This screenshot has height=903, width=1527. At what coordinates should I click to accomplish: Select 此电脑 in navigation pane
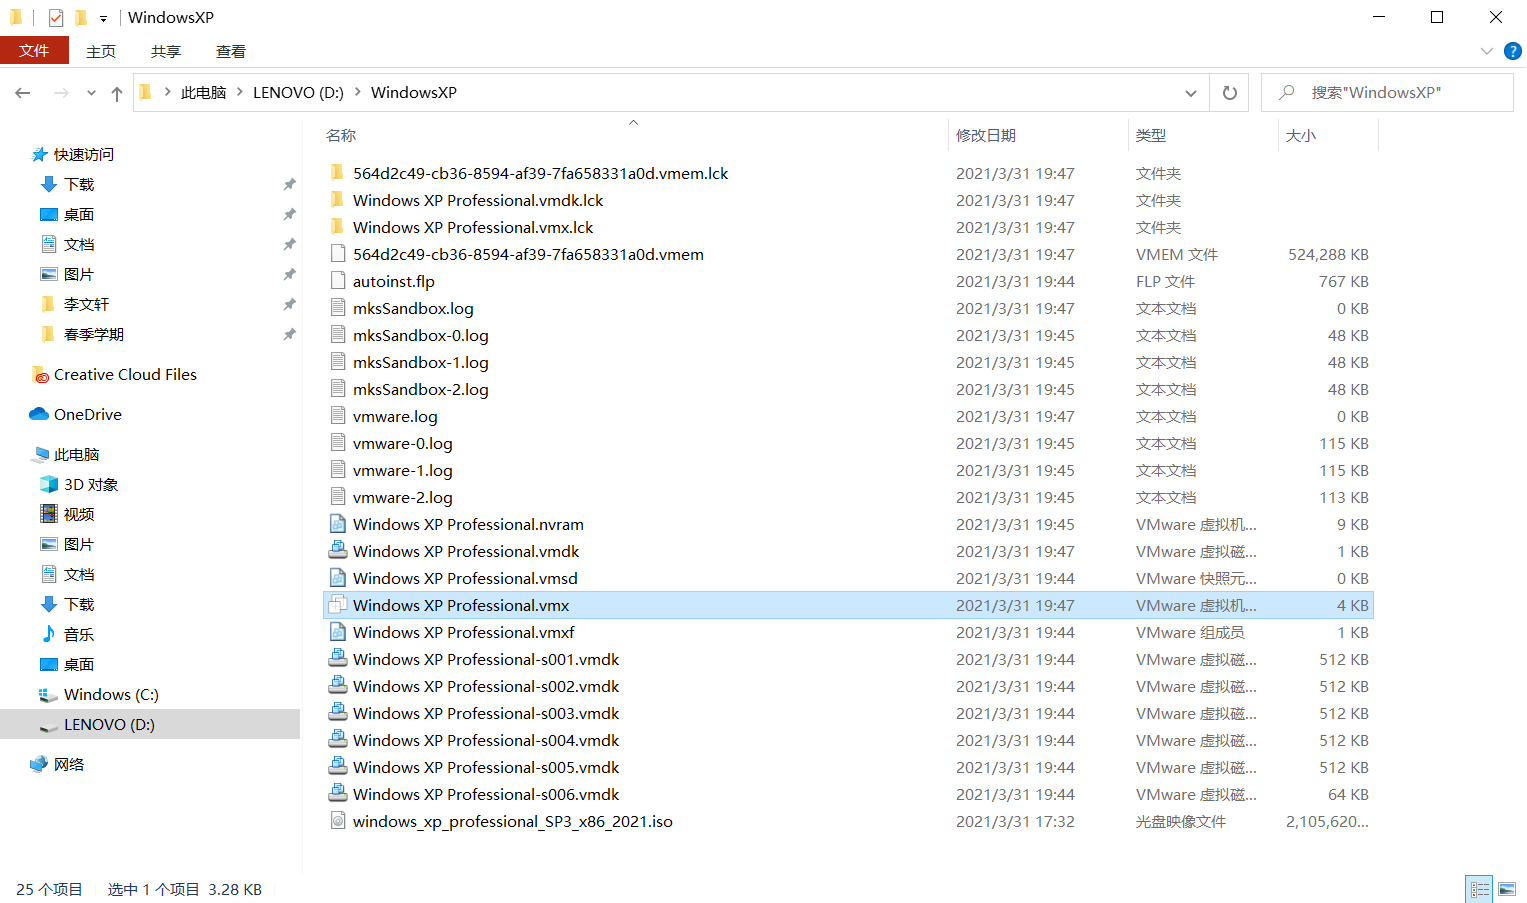[77, 455]
